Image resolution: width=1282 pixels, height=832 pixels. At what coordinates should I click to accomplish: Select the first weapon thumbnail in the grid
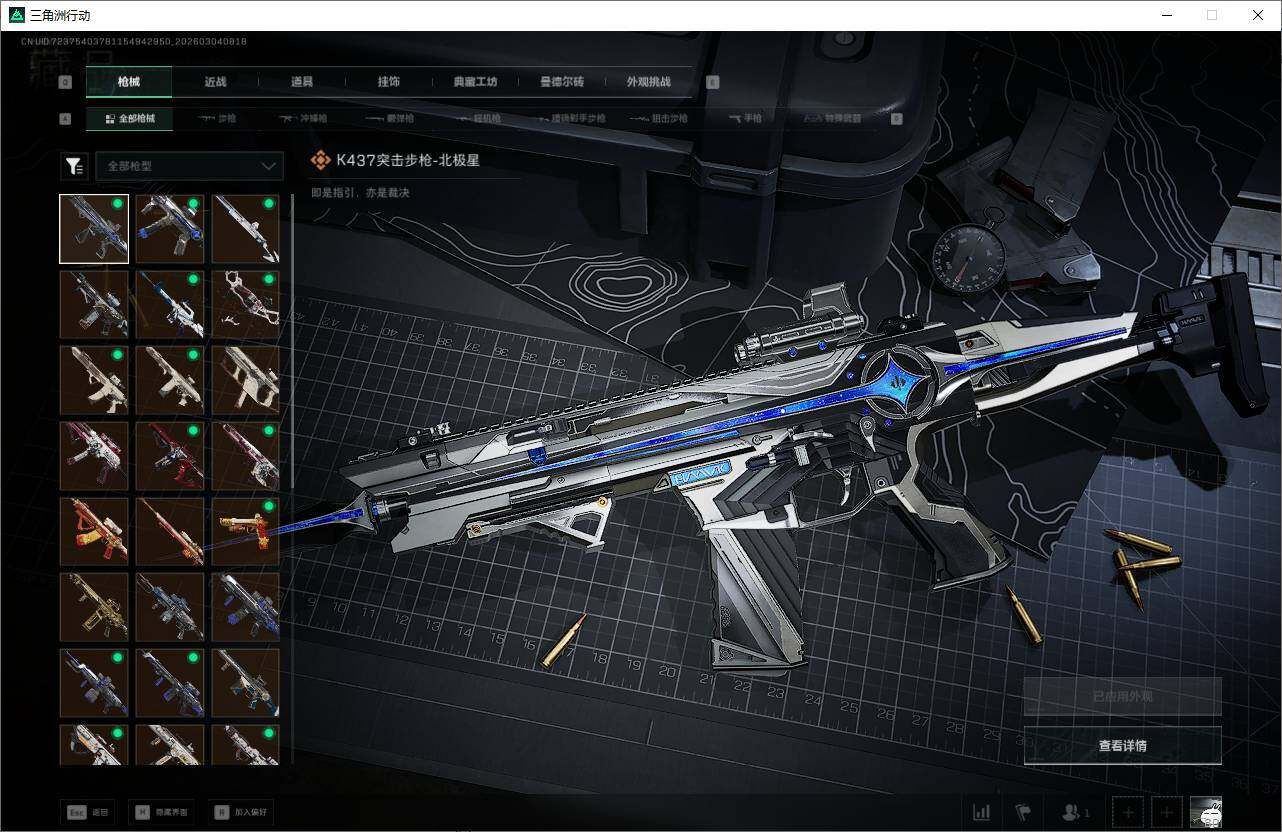pos(93,228)
